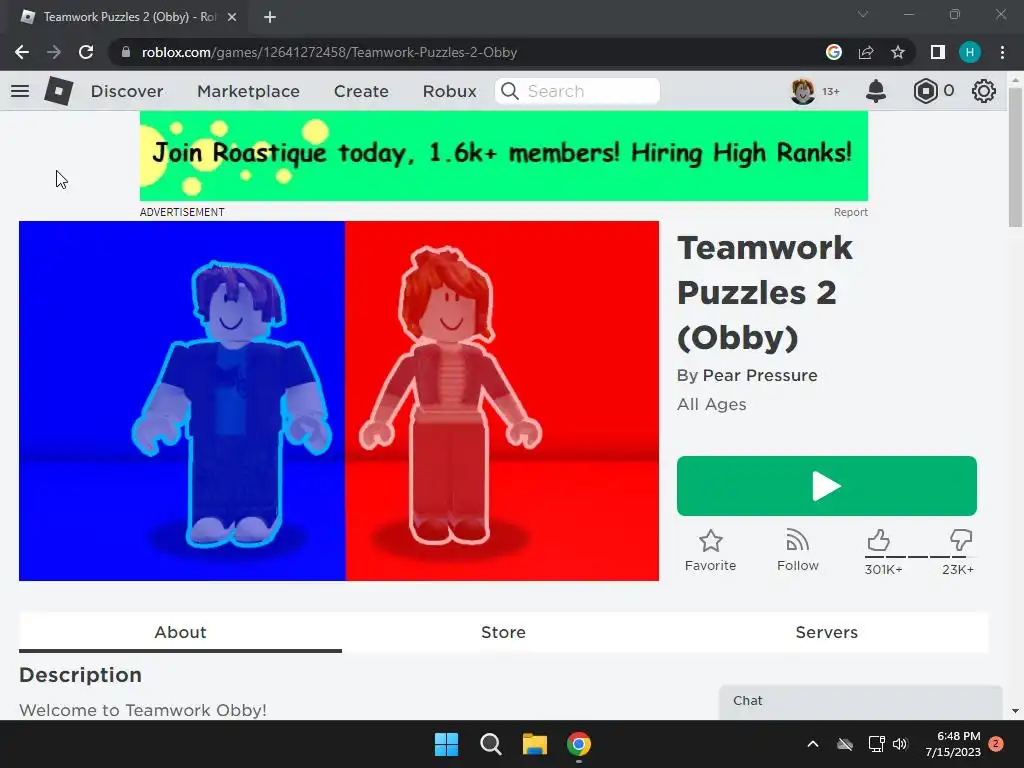Expand the Chat panel
Viewport: 1024px width, 768px height.
[x=861, y=701]
